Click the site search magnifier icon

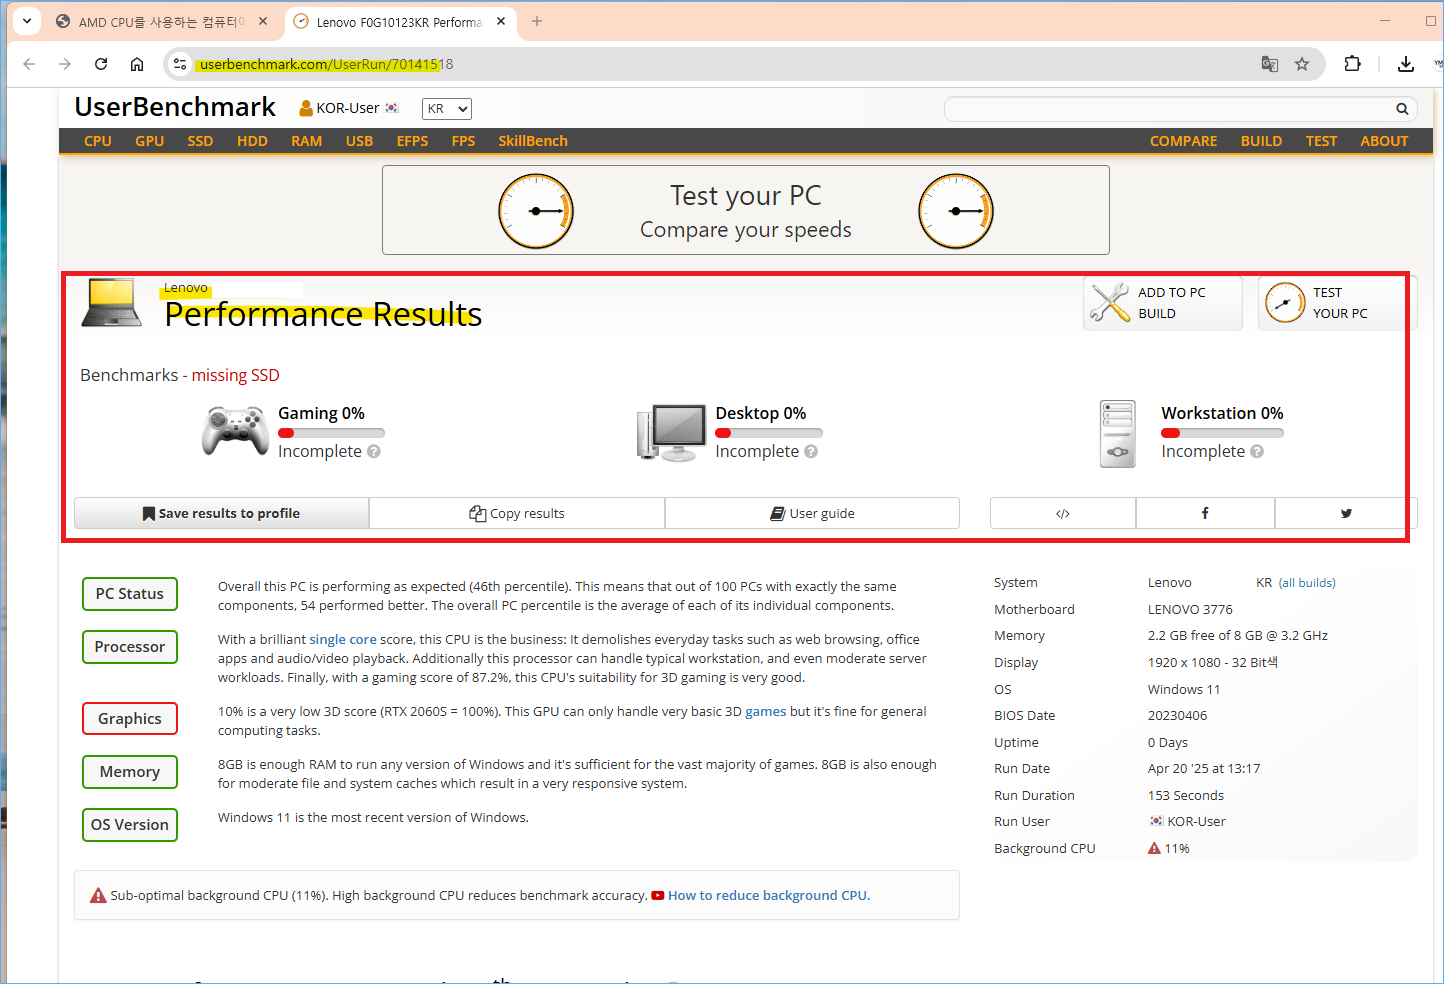pyautogui.click(x=1402, y=109)
